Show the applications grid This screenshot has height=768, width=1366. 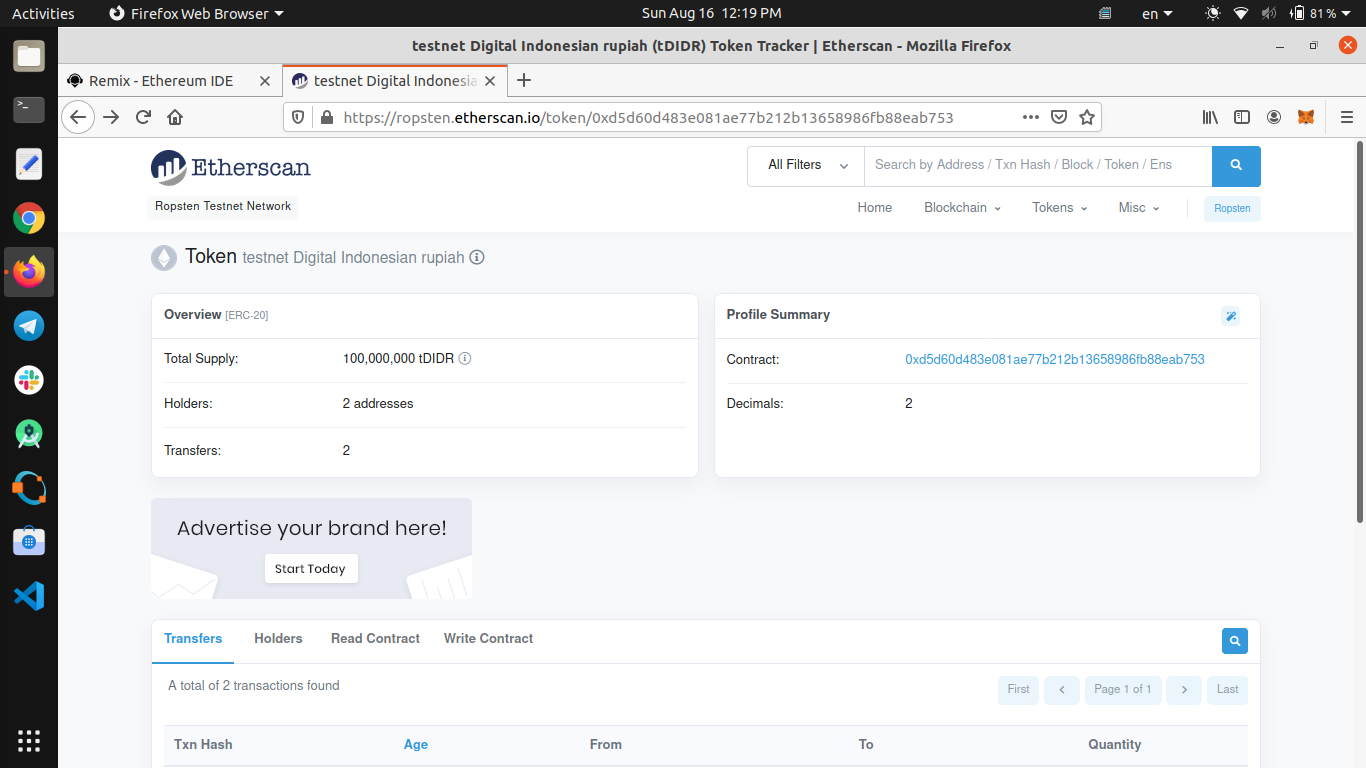[29, 741]
